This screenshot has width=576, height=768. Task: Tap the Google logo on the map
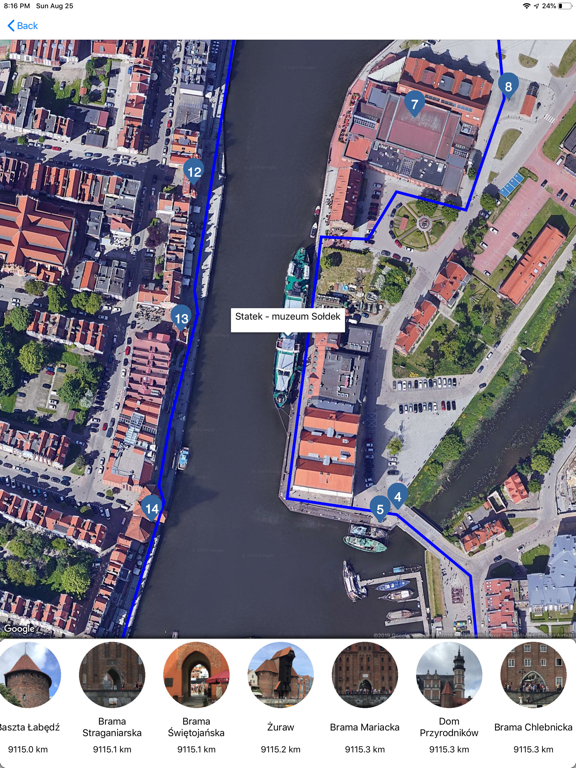click(x=19, y=628)
